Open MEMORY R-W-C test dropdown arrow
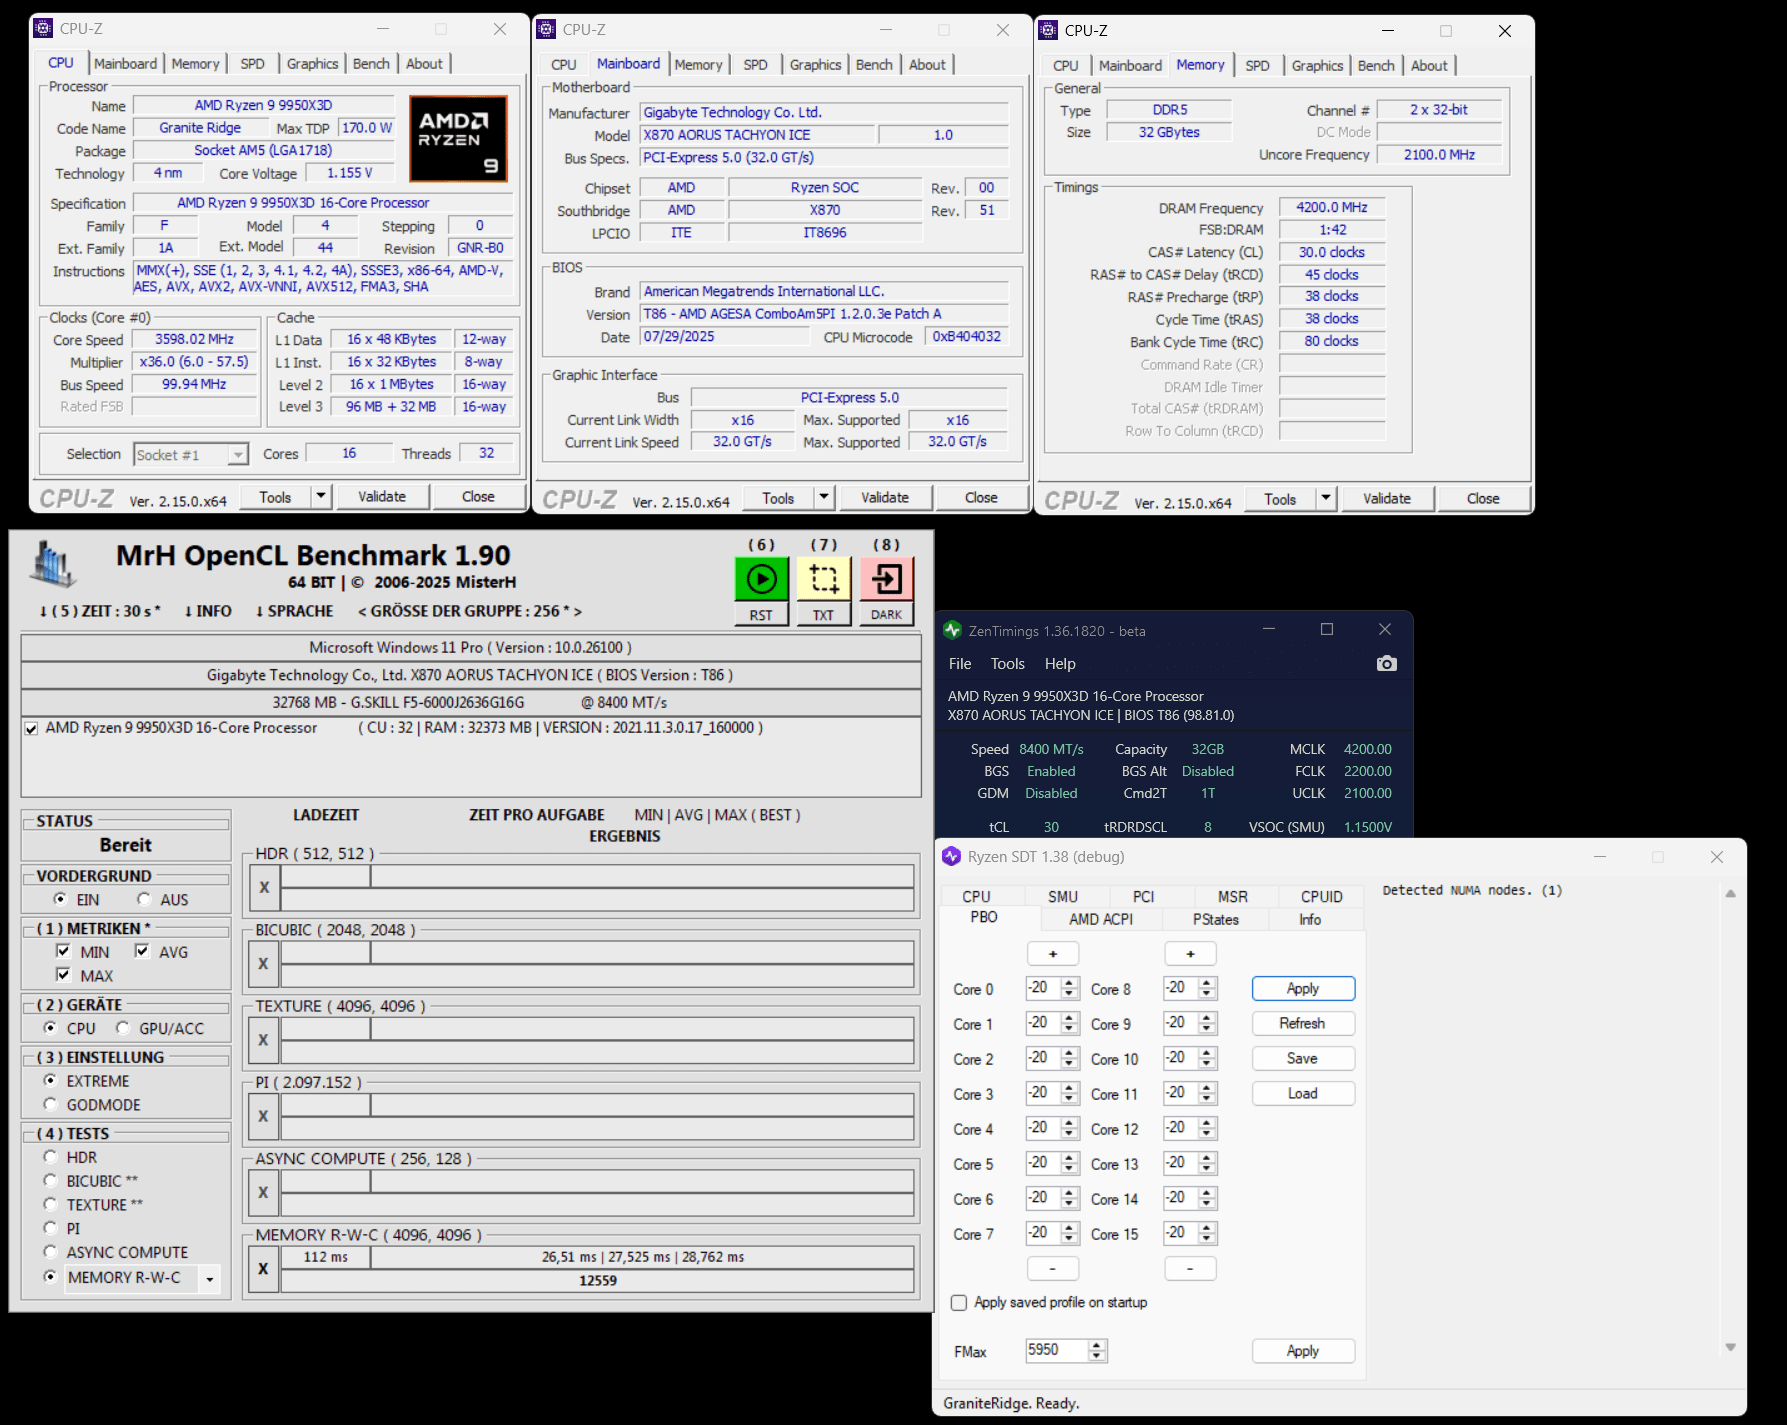 click(x=210, y=1278)
